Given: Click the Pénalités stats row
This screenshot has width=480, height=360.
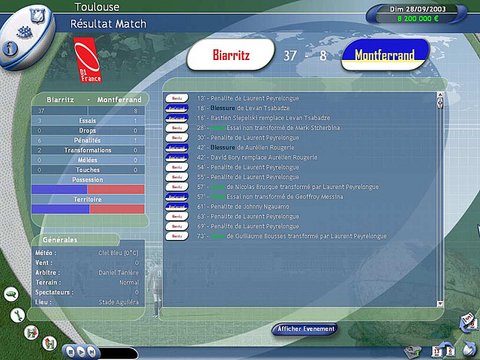Looking at the screenshot, I should point(88,140).
